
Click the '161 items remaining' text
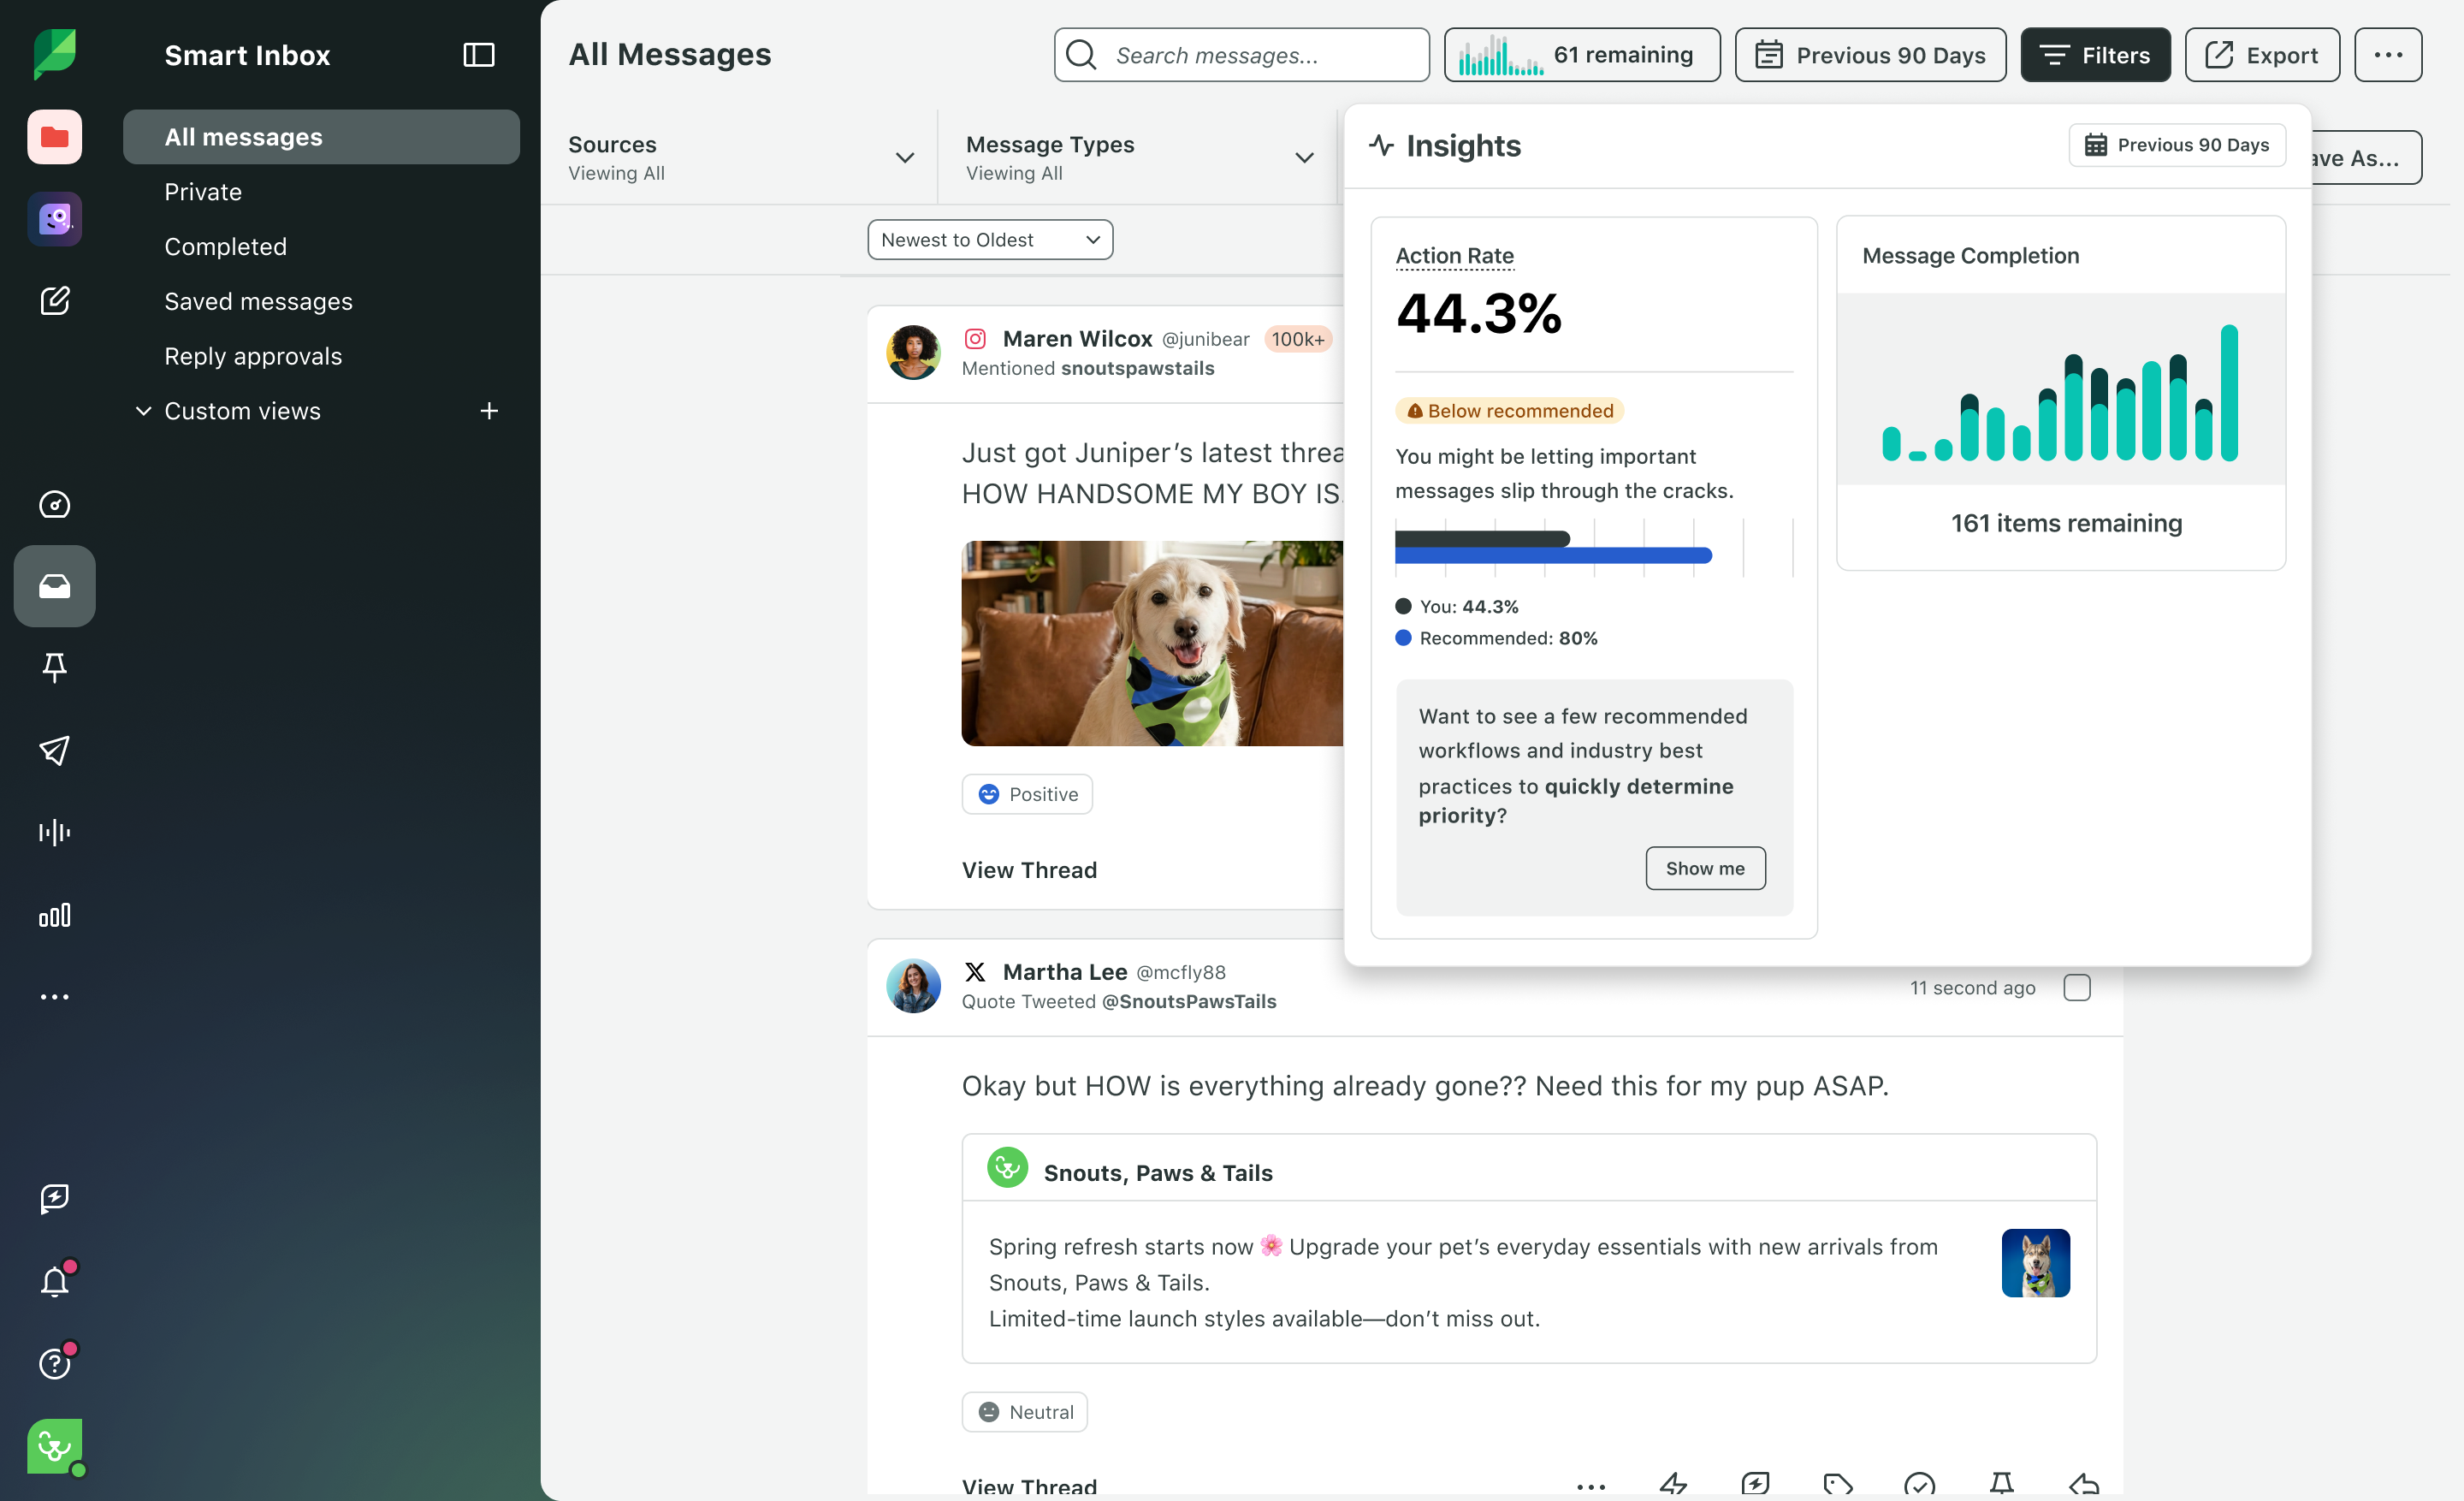point(2066,524)
